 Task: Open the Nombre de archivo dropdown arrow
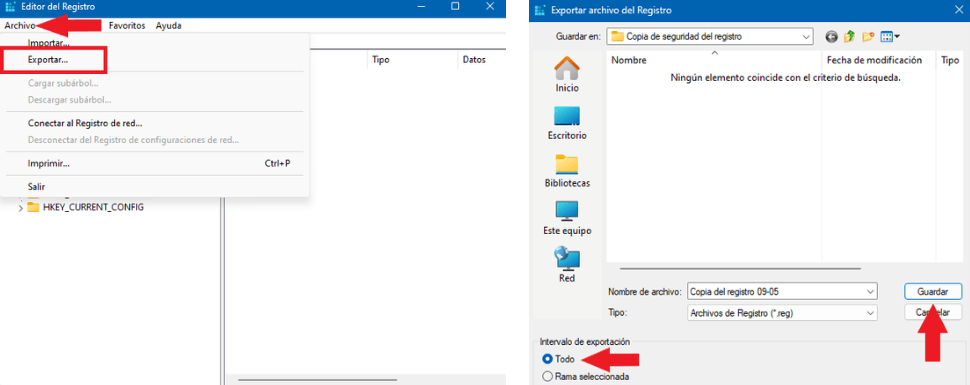[x=871, y=291]
